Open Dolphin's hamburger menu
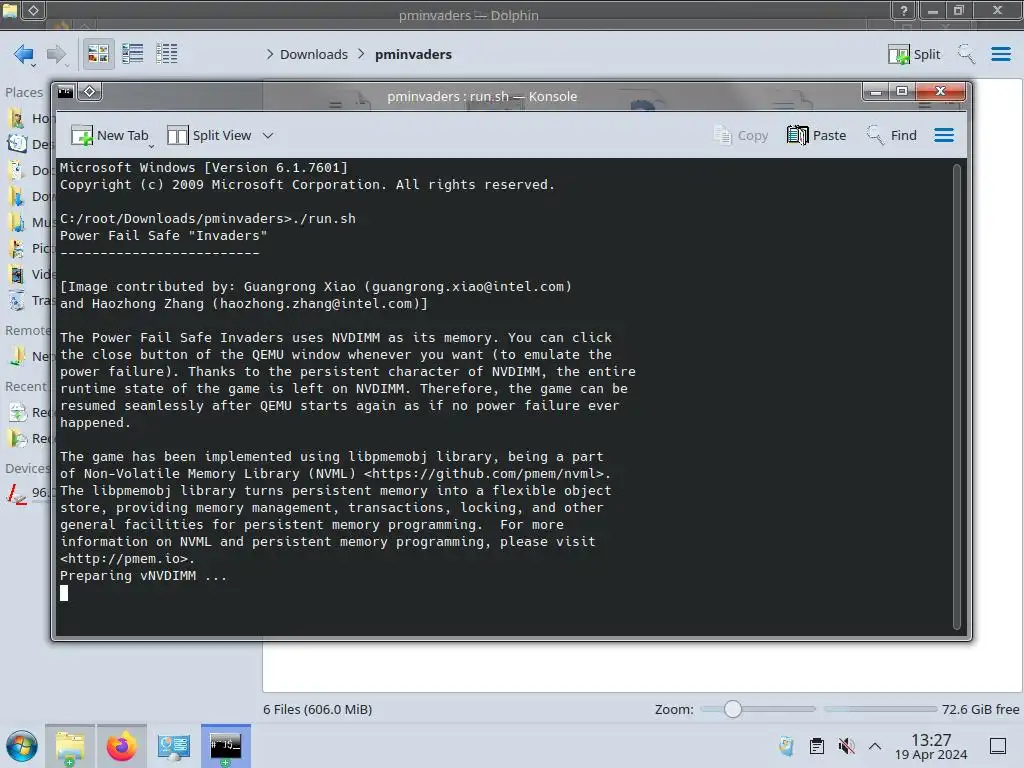The width and height of the screenshot is (1024, 768). (1000, 54)
